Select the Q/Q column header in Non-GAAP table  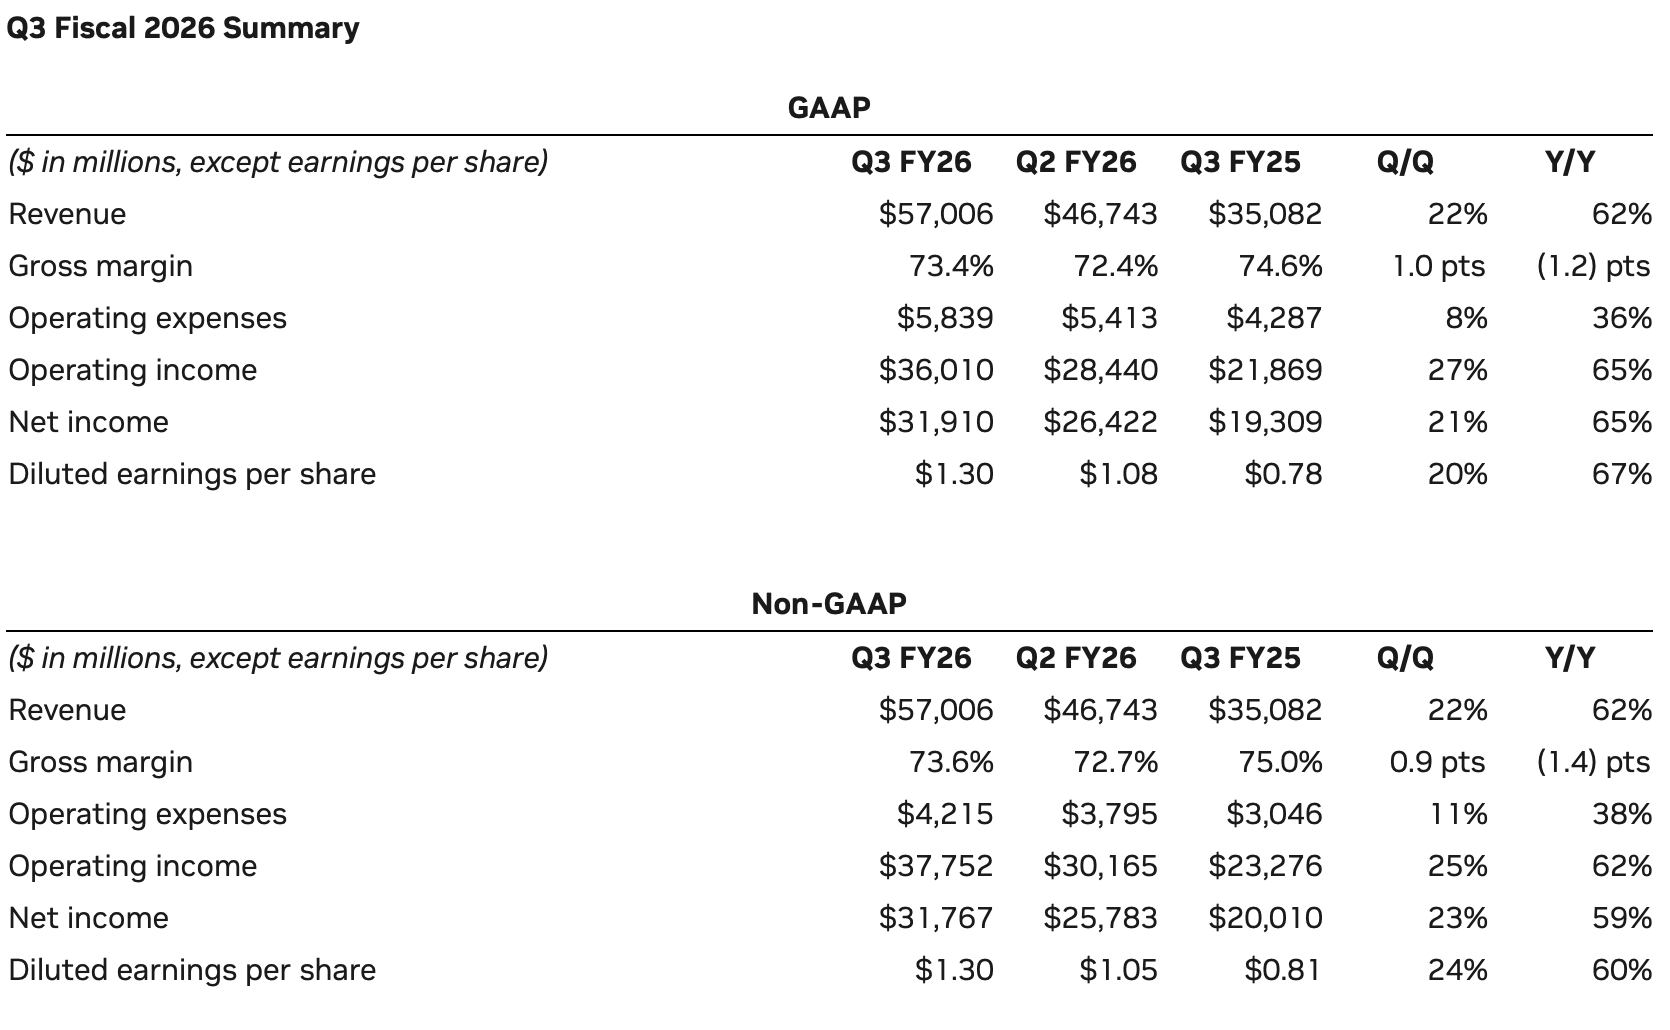(1405, 658)
